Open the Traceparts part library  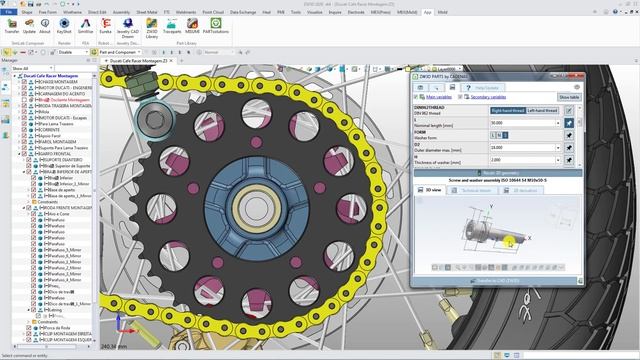pos(172,26)
